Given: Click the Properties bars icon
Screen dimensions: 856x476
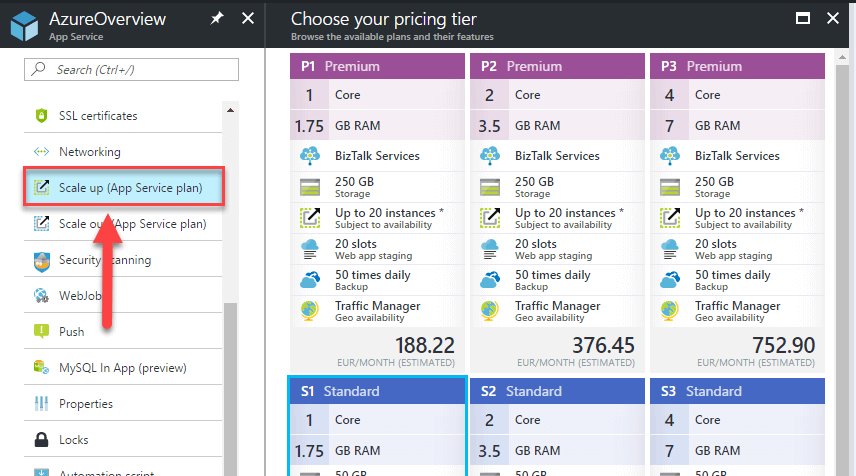Looking at the screenshot, I should pyautogui.click(x=41, y=403).
